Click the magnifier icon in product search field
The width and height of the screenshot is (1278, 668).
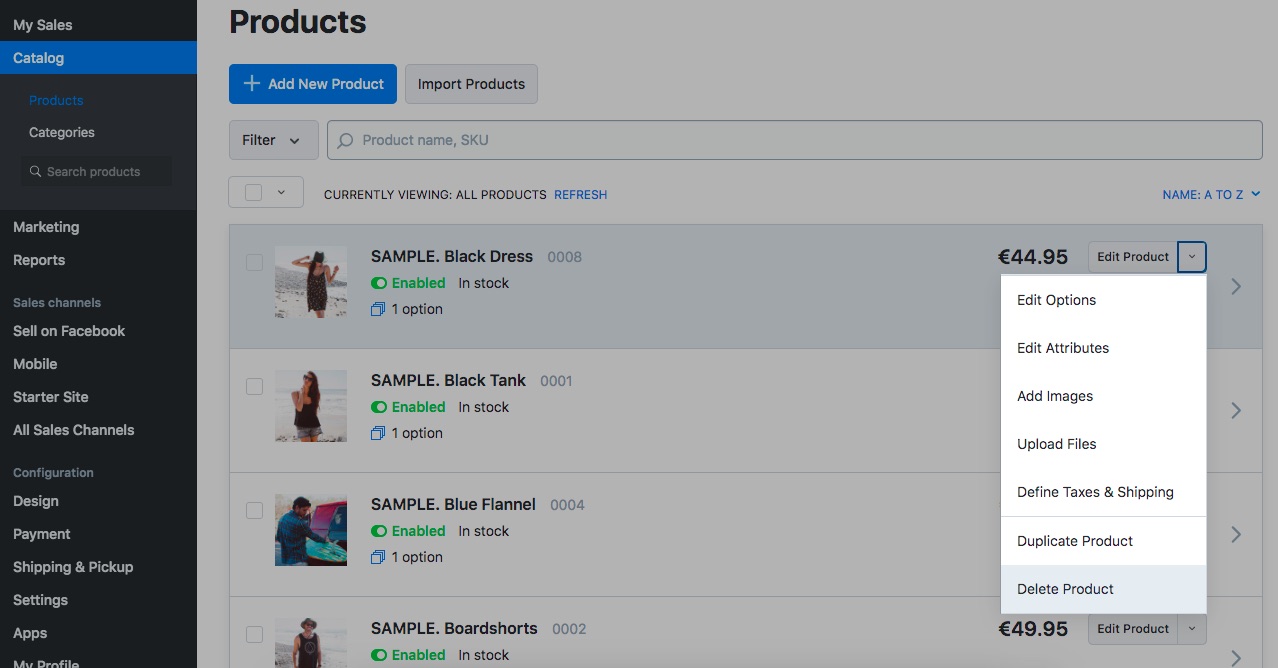(346, 141)
